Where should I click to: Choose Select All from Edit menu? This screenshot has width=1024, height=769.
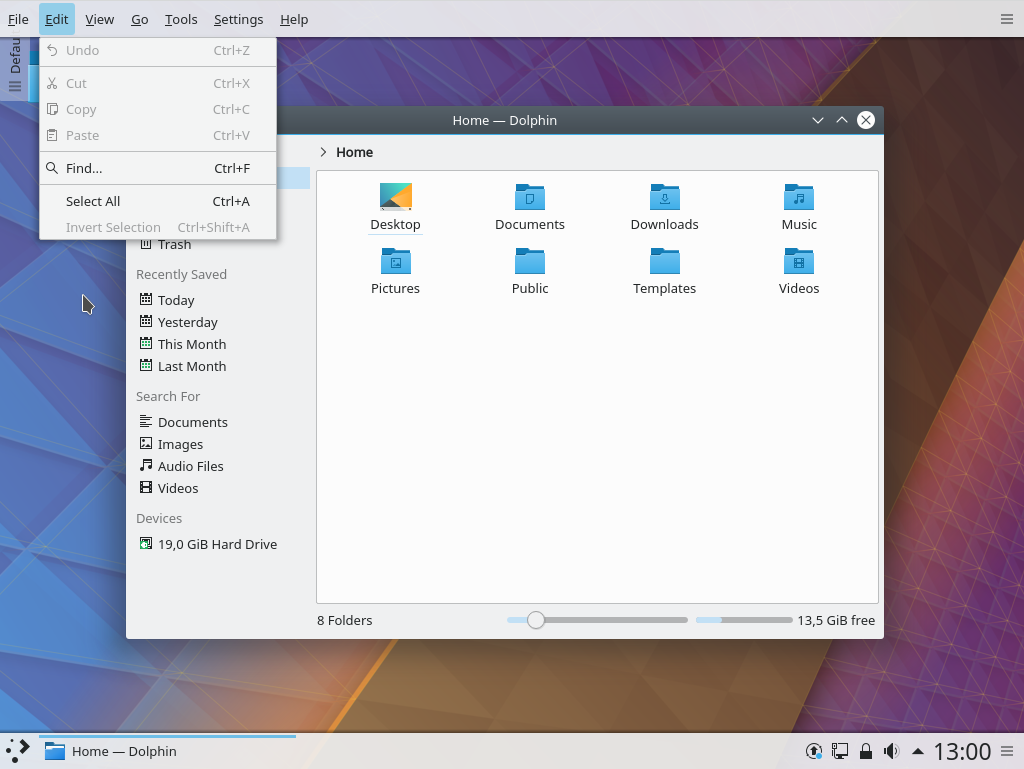[158, 202]
